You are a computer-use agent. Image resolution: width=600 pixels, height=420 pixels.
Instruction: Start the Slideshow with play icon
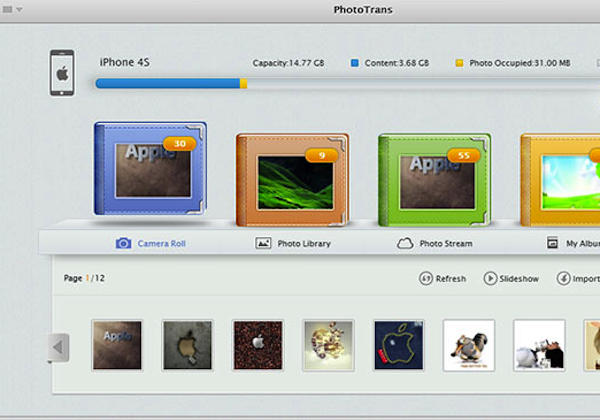click(490, 279)
